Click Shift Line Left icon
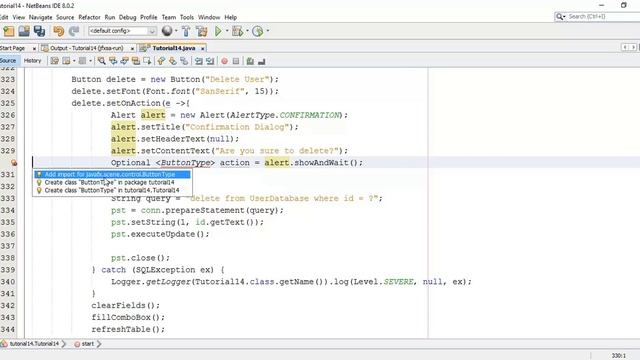This screenshot has width=640, height=360. click(199, 61)
